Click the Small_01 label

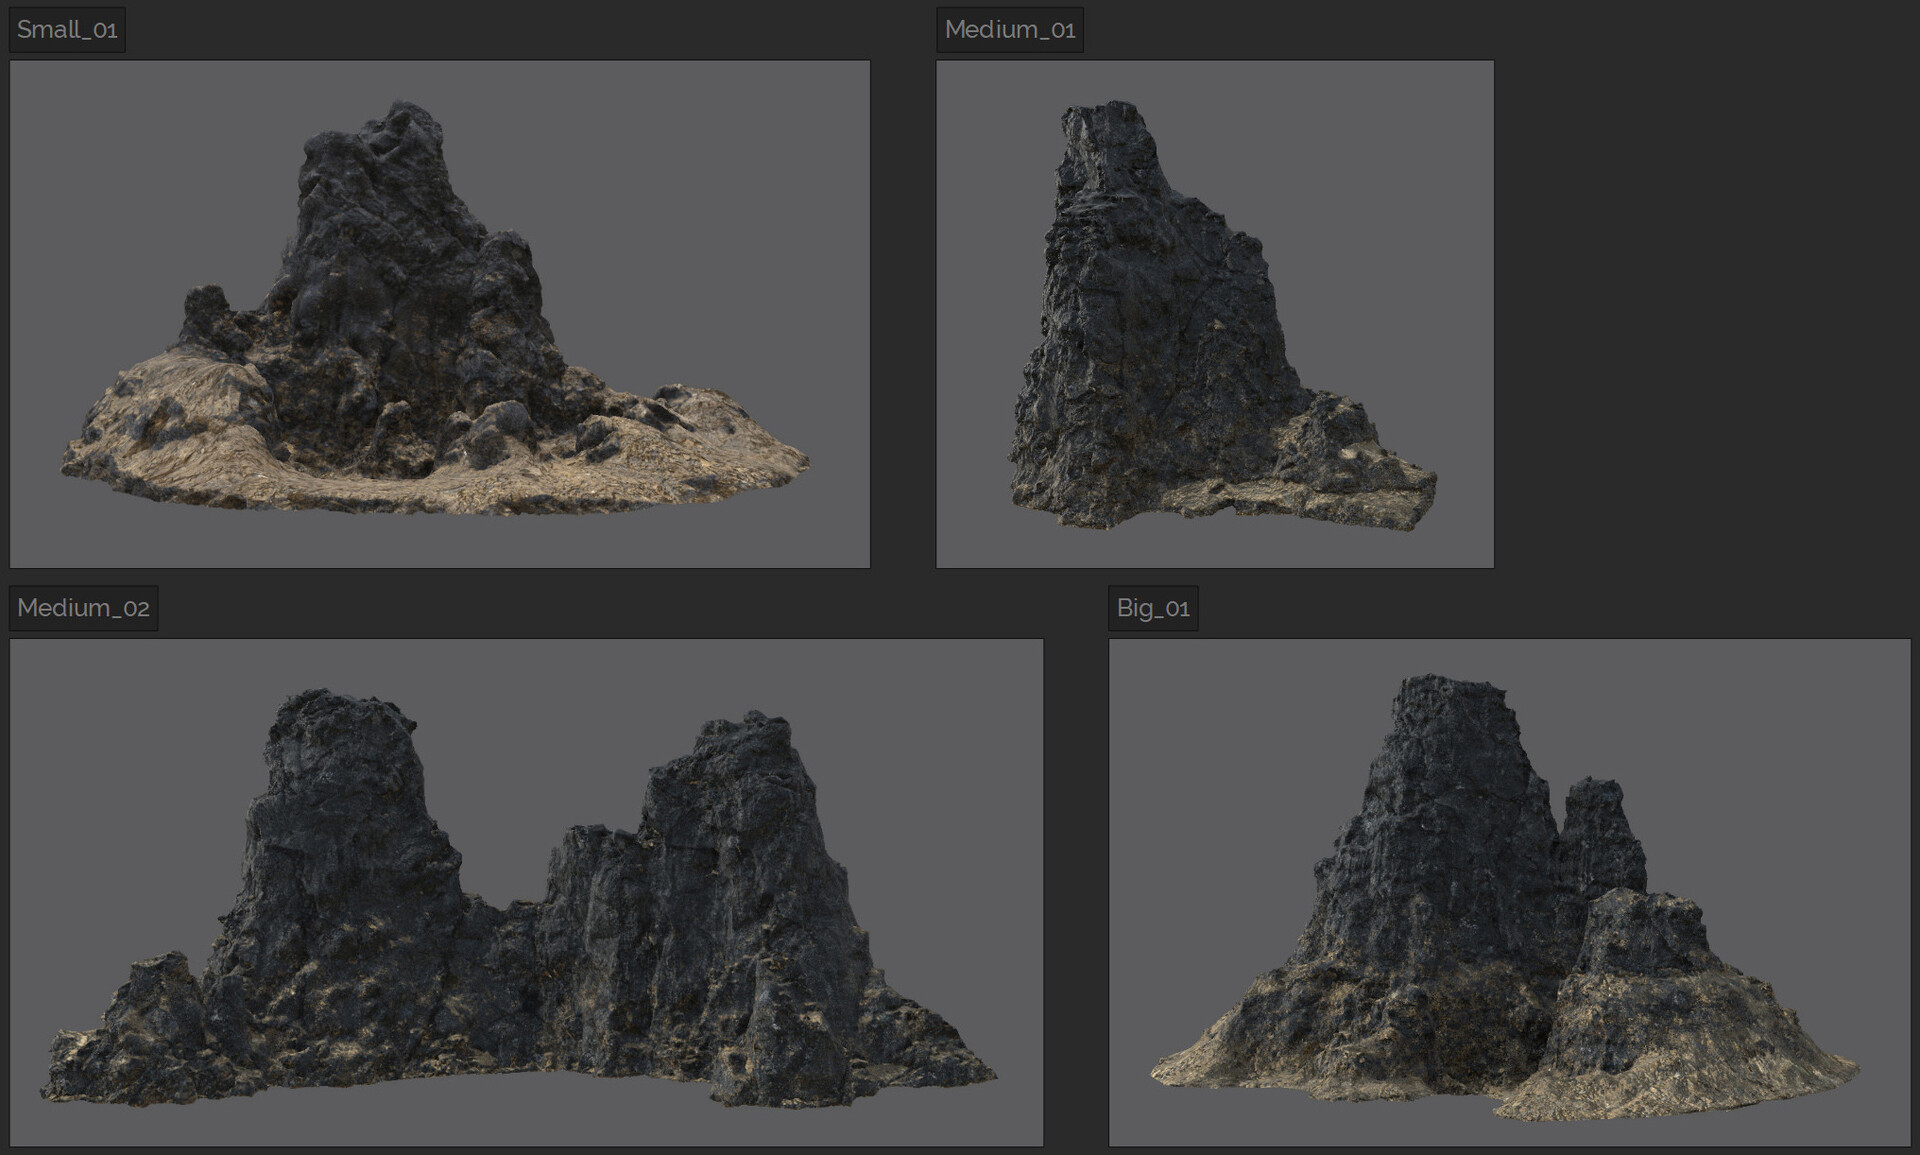tap(66, 29)
